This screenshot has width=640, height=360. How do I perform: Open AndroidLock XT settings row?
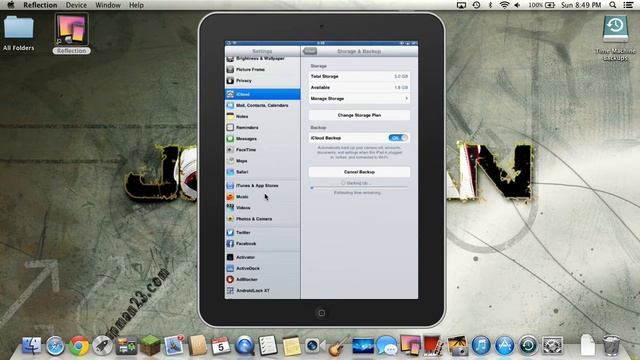point(262,291)
